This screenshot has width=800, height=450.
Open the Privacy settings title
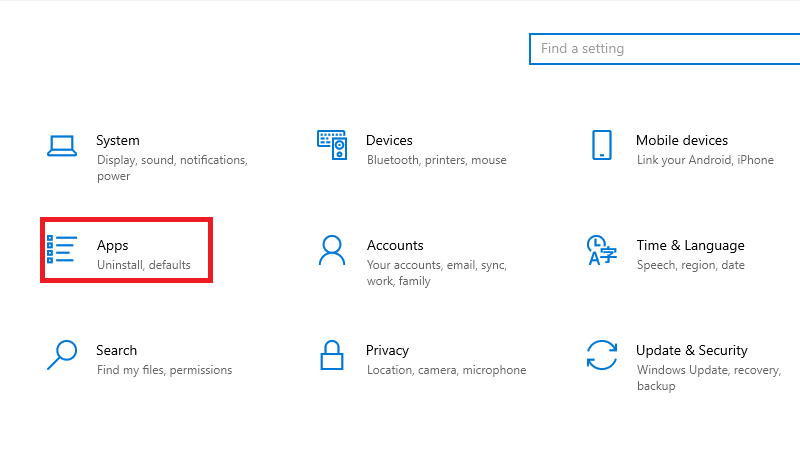click(x=387, y=351)
